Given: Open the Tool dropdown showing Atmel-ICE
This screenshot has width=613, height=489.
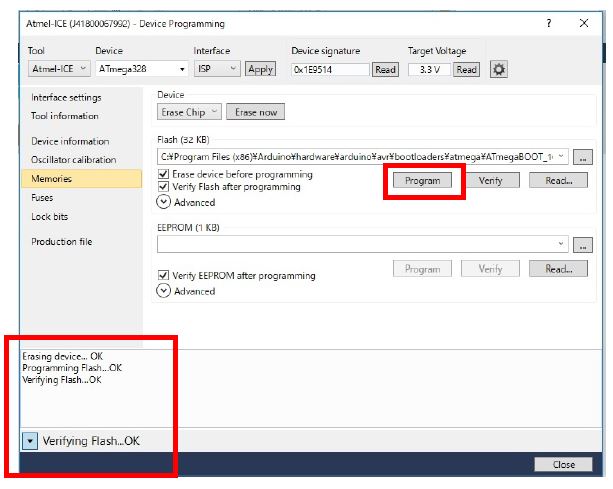Looking at the screenshot, I should [x=59, y=69].
